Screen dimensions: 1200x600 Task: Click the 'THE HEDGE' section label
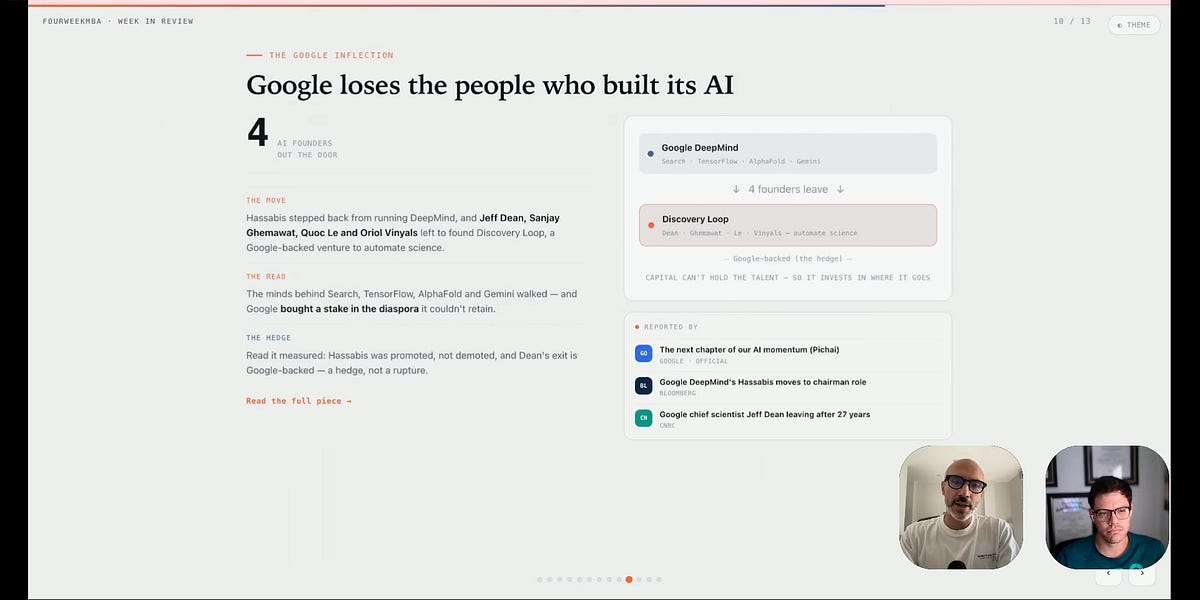268,337
